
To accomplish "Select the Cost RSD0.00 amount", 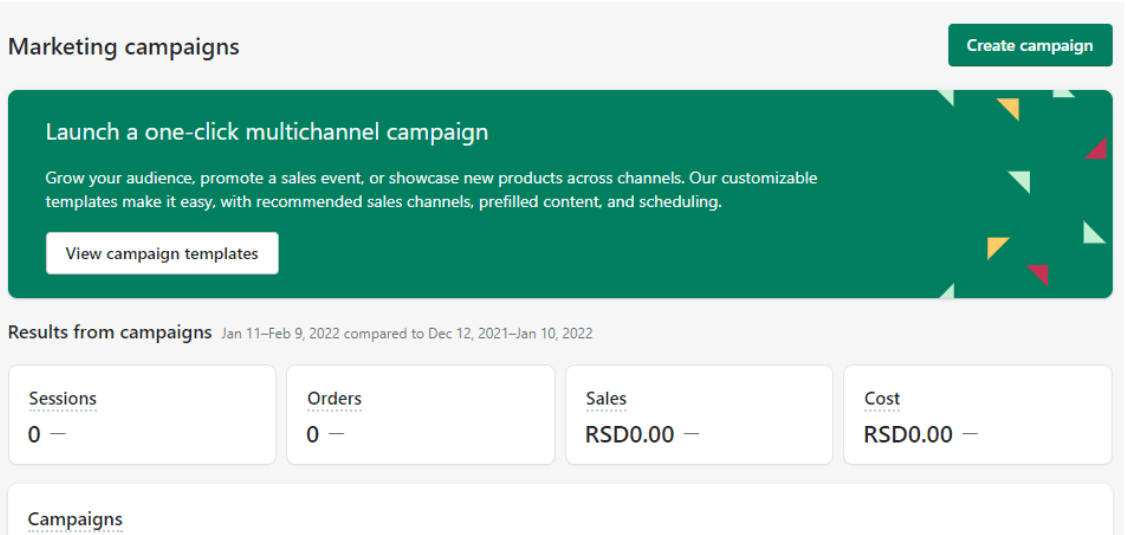I will 908,435.
